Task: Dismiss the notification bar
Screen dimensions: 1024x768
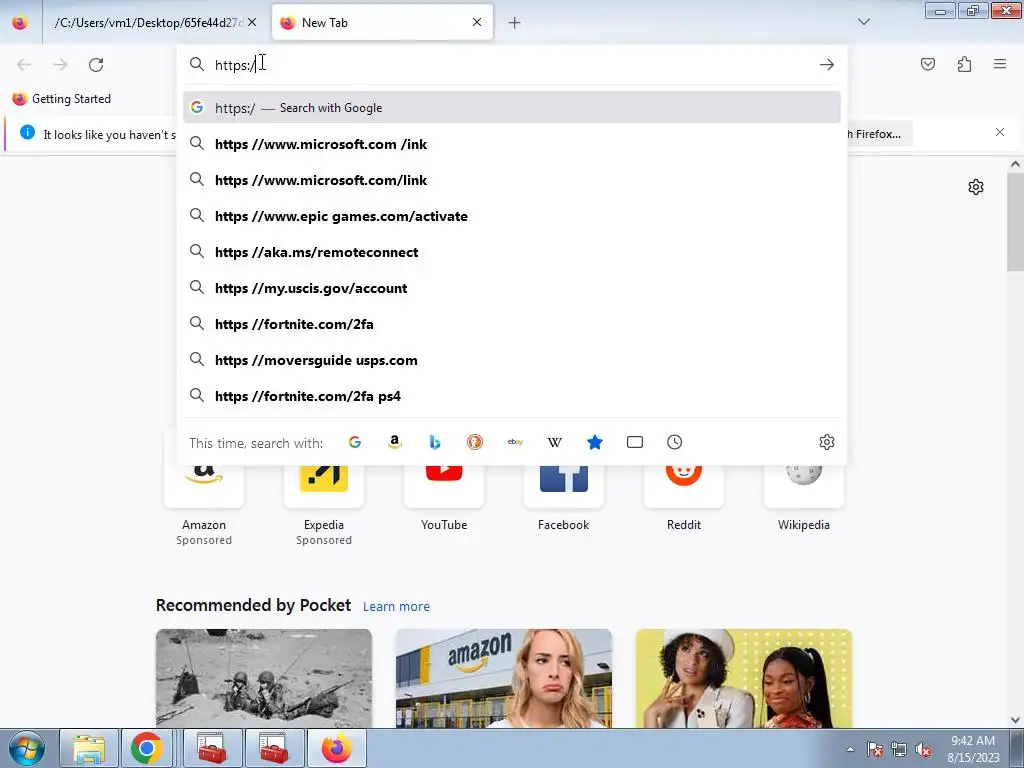Action: pyautogui.click(x=1000, y=133)
